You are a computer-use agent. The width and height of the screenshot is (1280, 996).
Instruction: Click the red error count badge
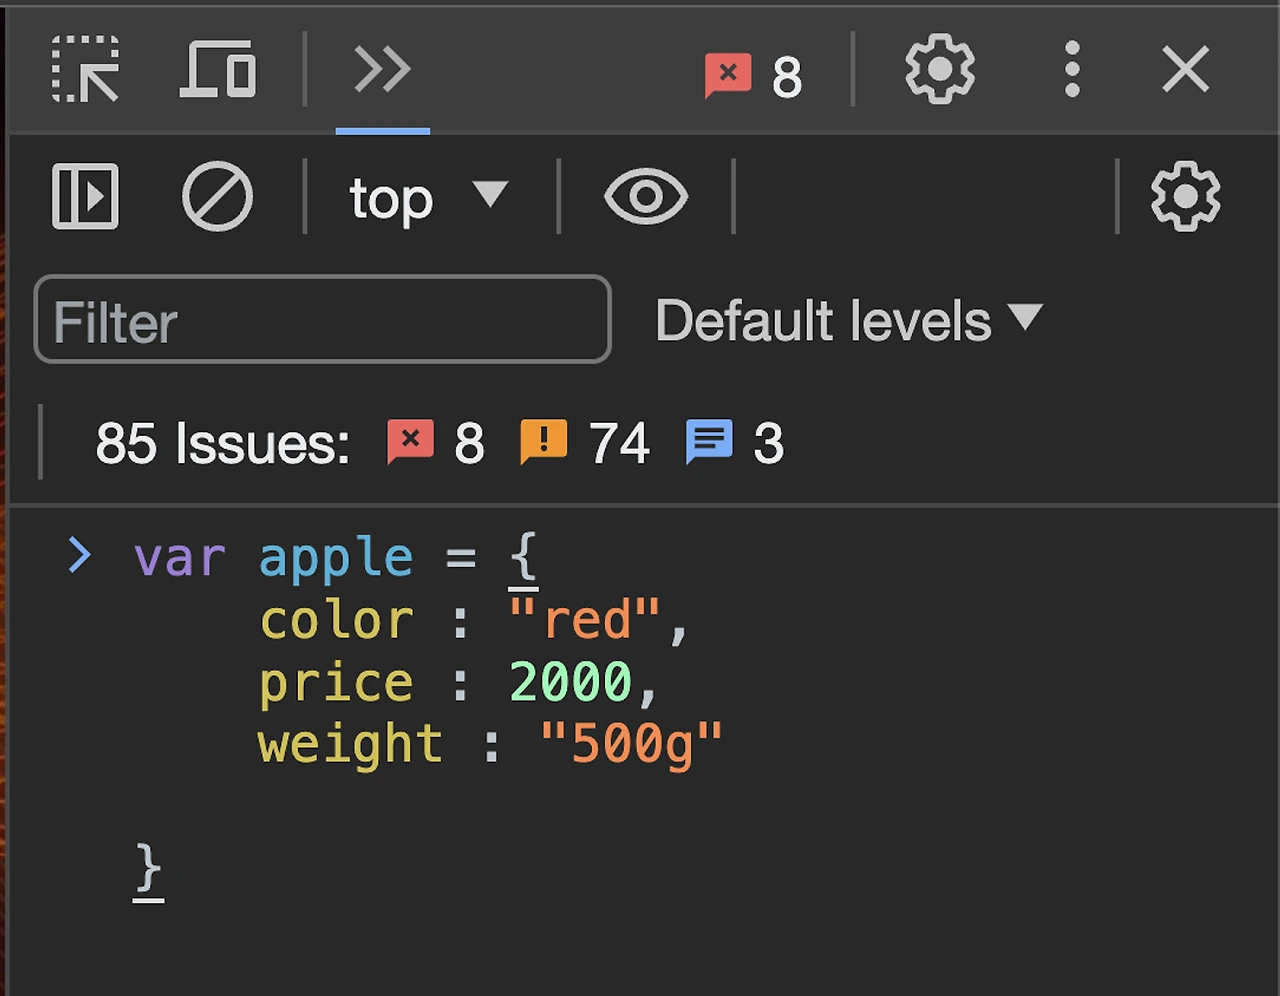coord(753,75)
